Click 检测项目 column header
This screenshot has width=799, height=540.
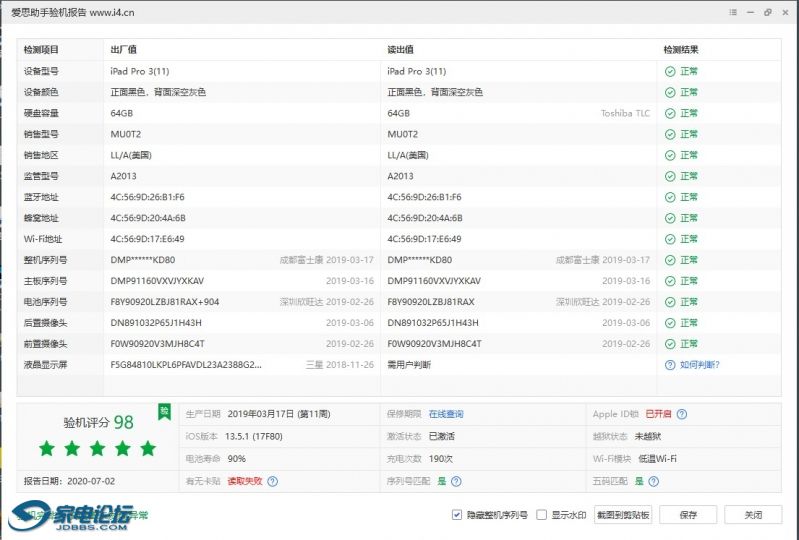[x=41, y=50]
